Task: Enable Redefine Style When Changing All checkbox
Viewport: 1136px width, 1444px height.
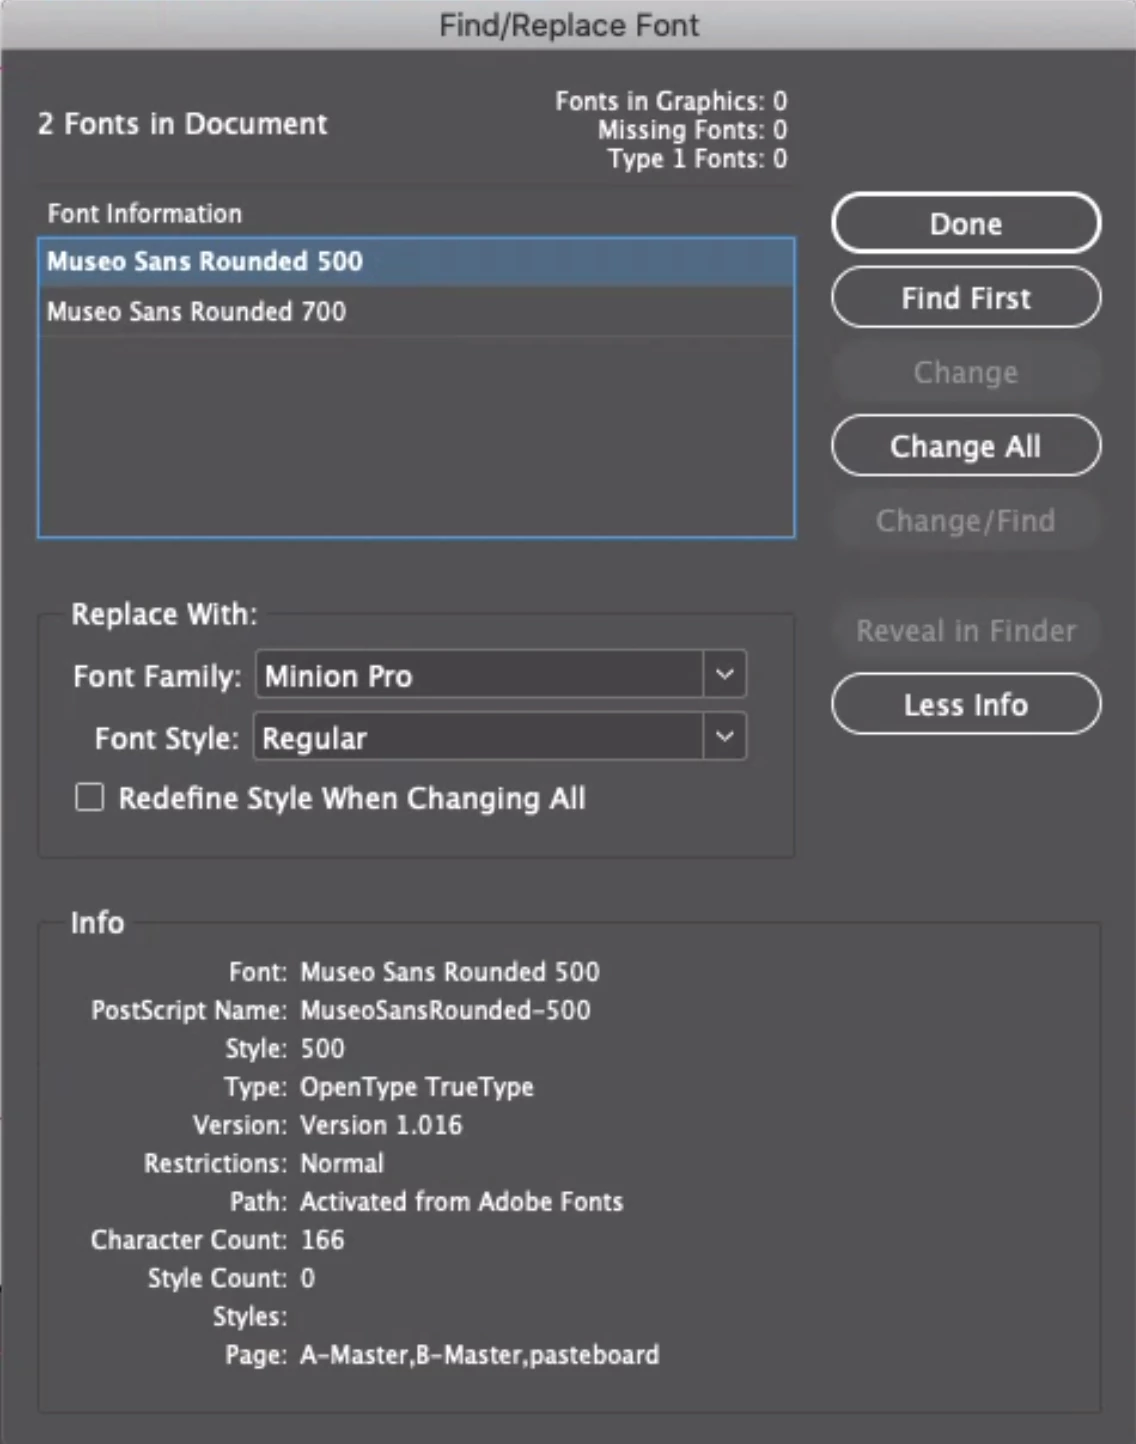Action: [90, 797]
